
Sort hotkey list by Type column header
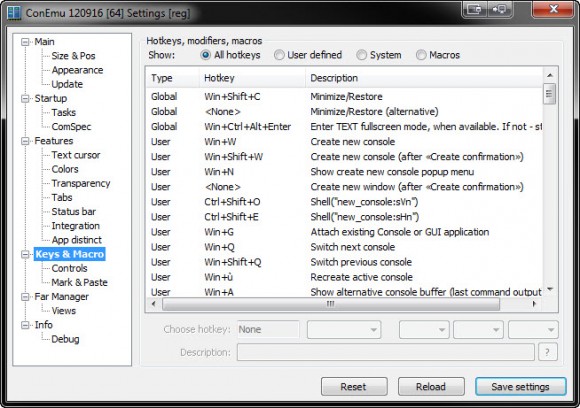[x=173, y=78]
